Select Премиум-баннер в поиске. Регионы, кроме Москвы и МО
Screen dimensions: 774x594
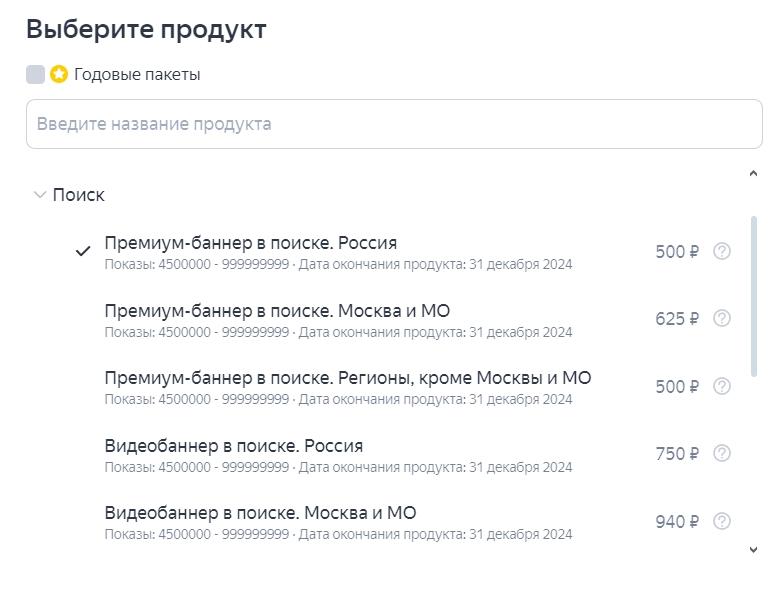tap(347, 378)
